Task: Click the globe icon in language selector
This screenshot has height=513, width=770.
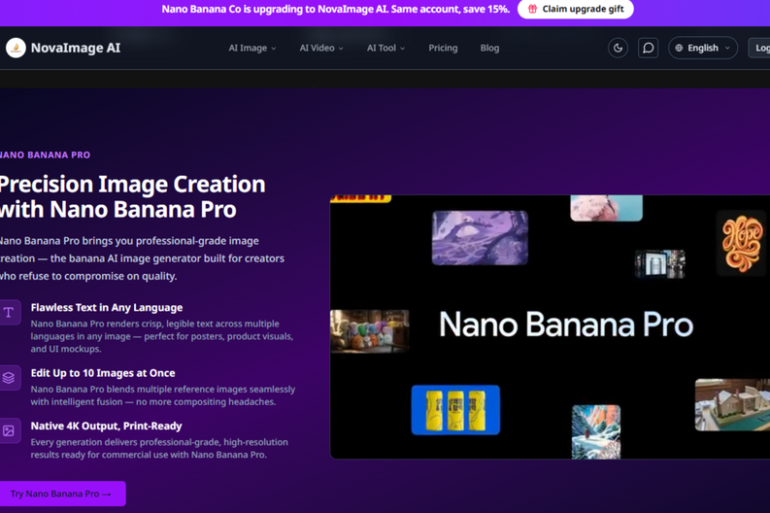Action: 679,48
